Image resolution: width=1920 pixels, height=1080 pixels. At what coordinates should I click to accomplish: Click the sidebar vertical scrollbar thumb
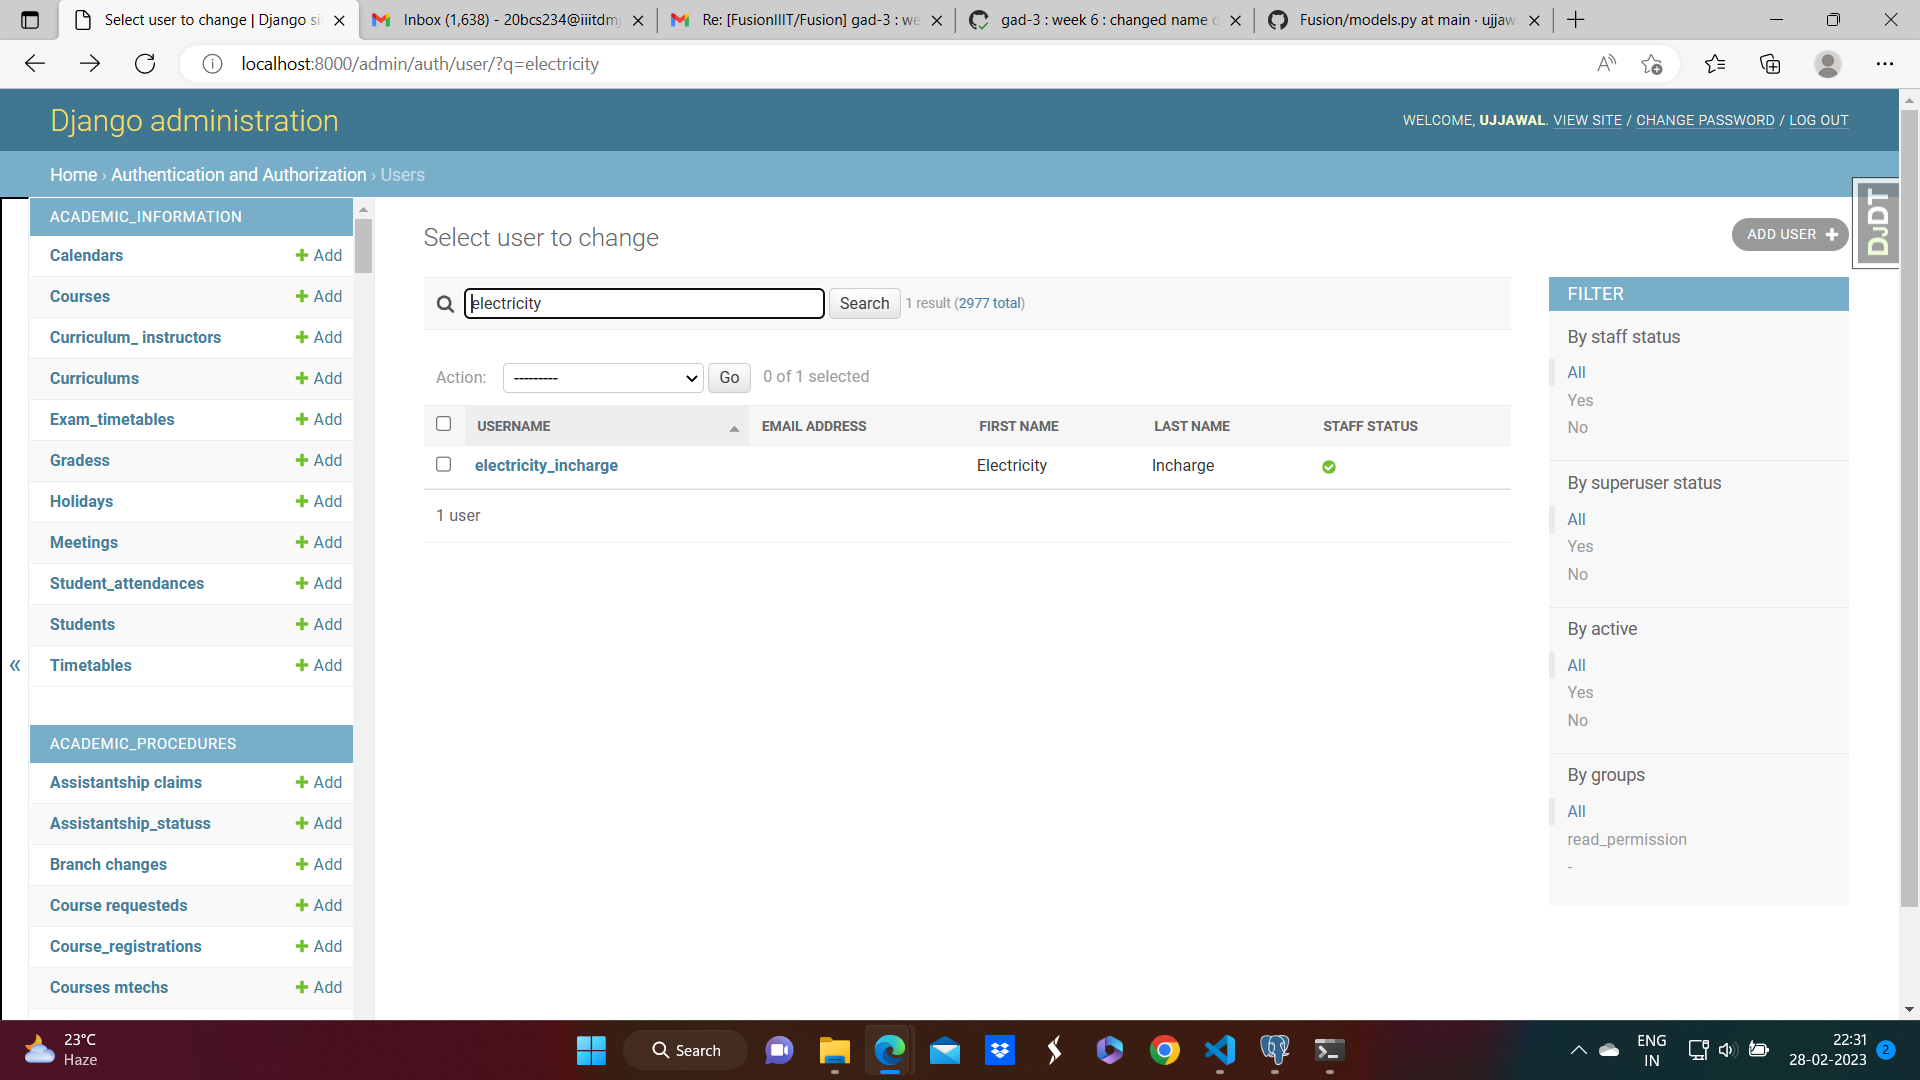click(x=364, y=245)
